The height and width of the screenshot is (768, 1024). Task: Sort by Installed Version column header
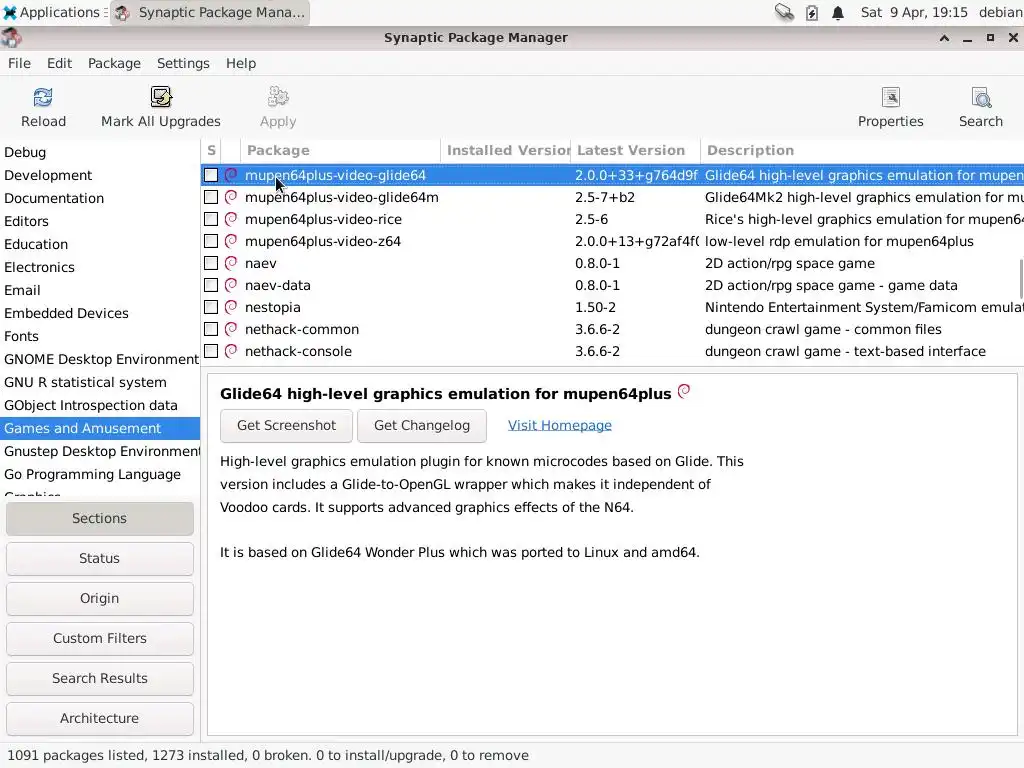point(505,150)
